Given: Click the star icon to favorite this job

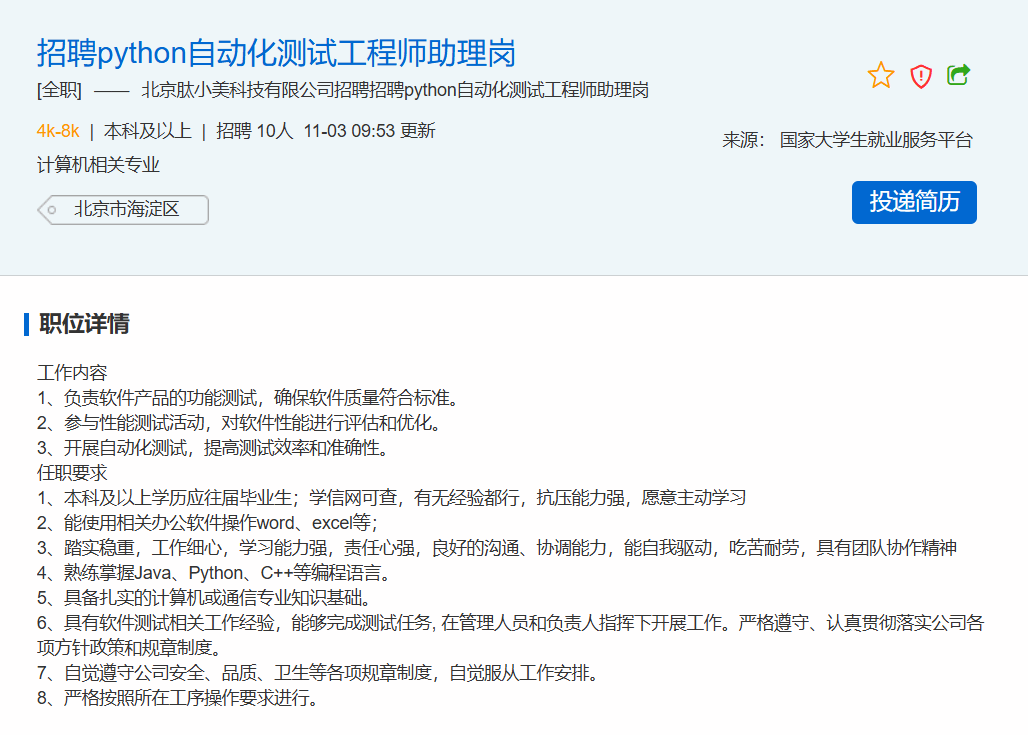Looking at the screenshot, I should [x=881, y=75].
